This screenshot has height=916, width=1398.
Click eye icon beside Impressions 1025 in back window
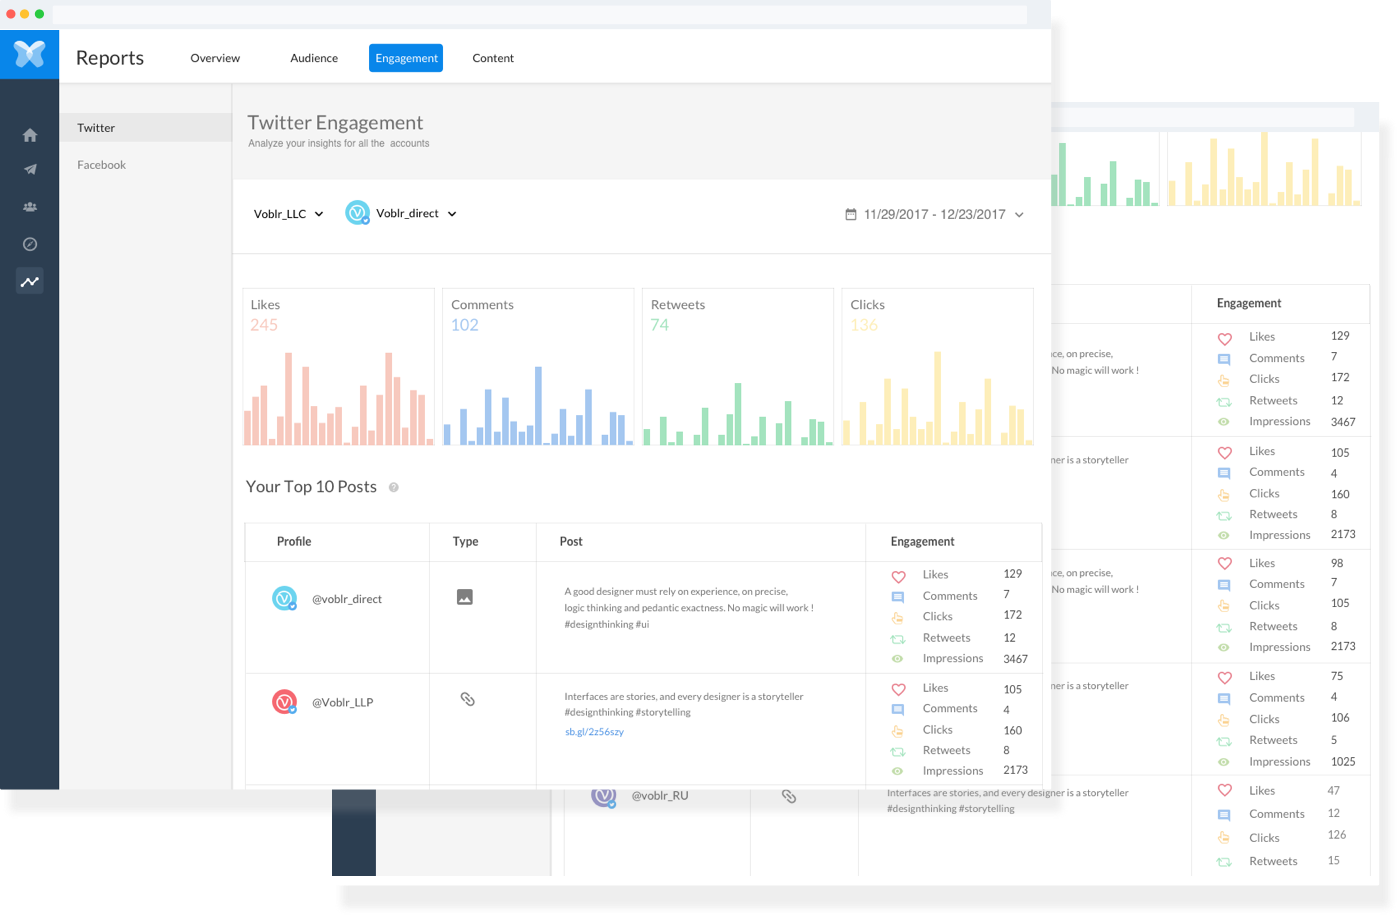coord(1224,762)
